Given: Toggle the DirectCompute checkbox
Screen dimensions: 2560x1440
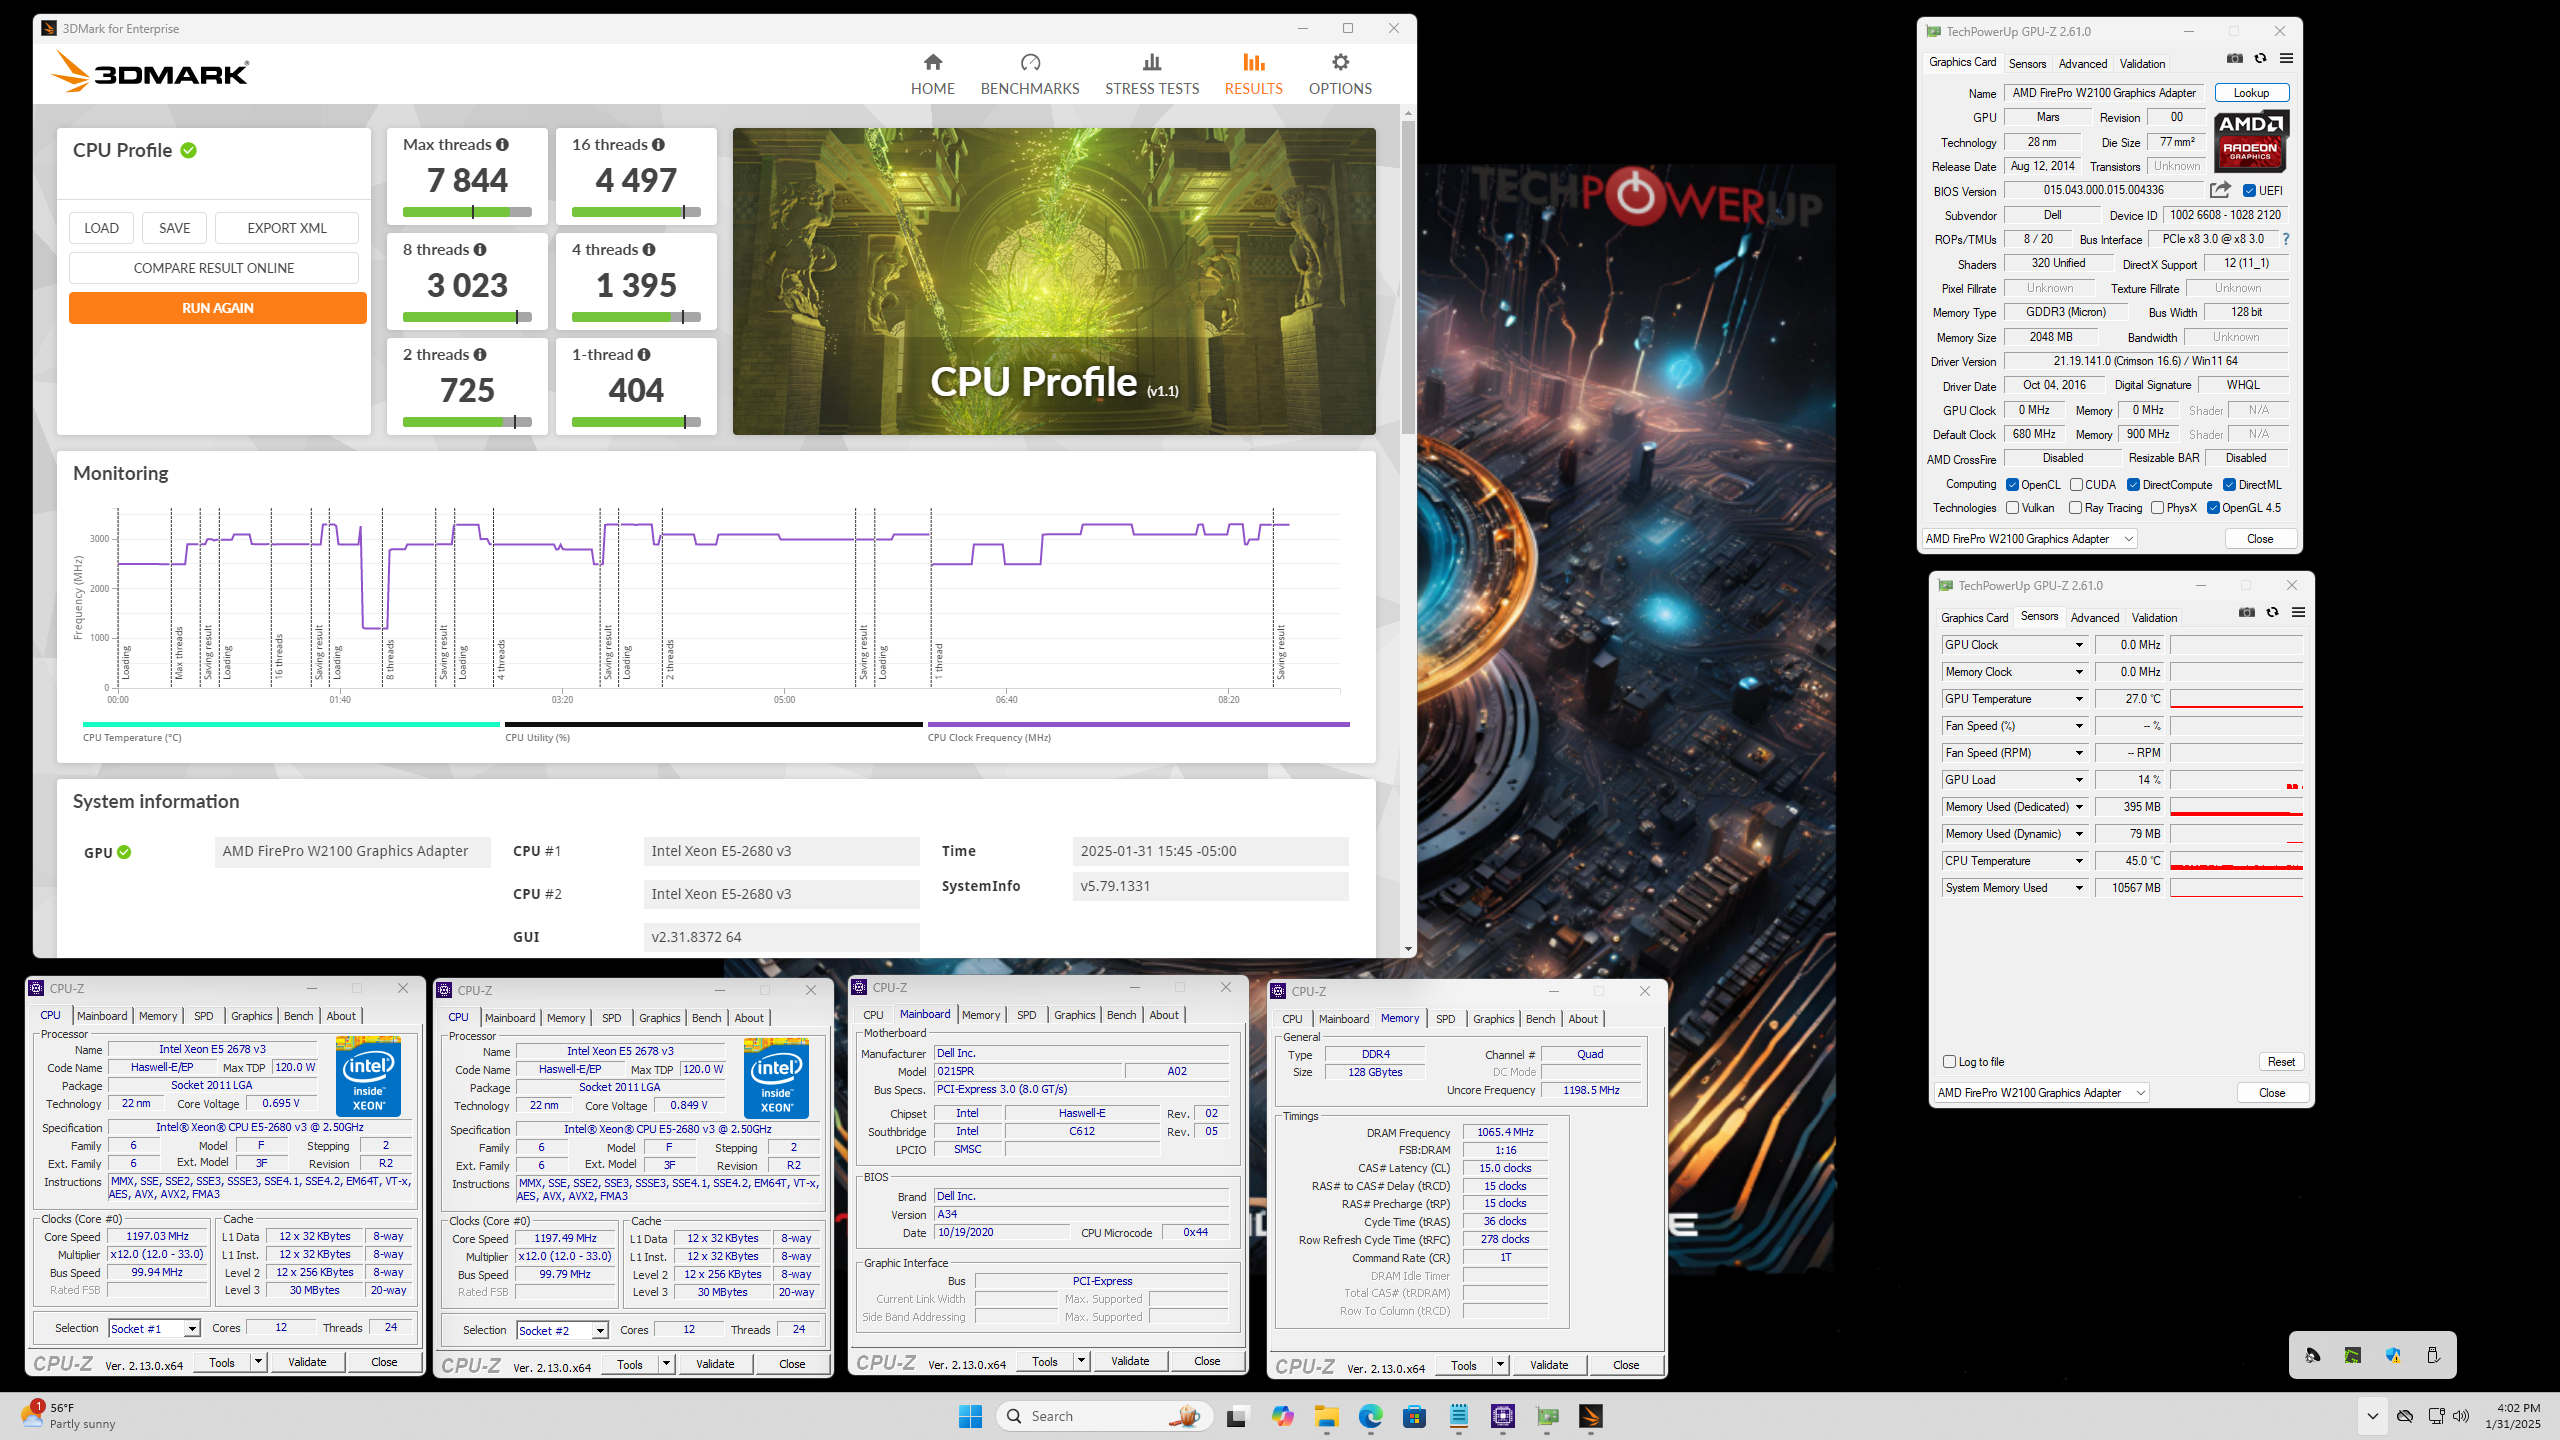Looking at the screenshot, I should [x=2133, y=485].
